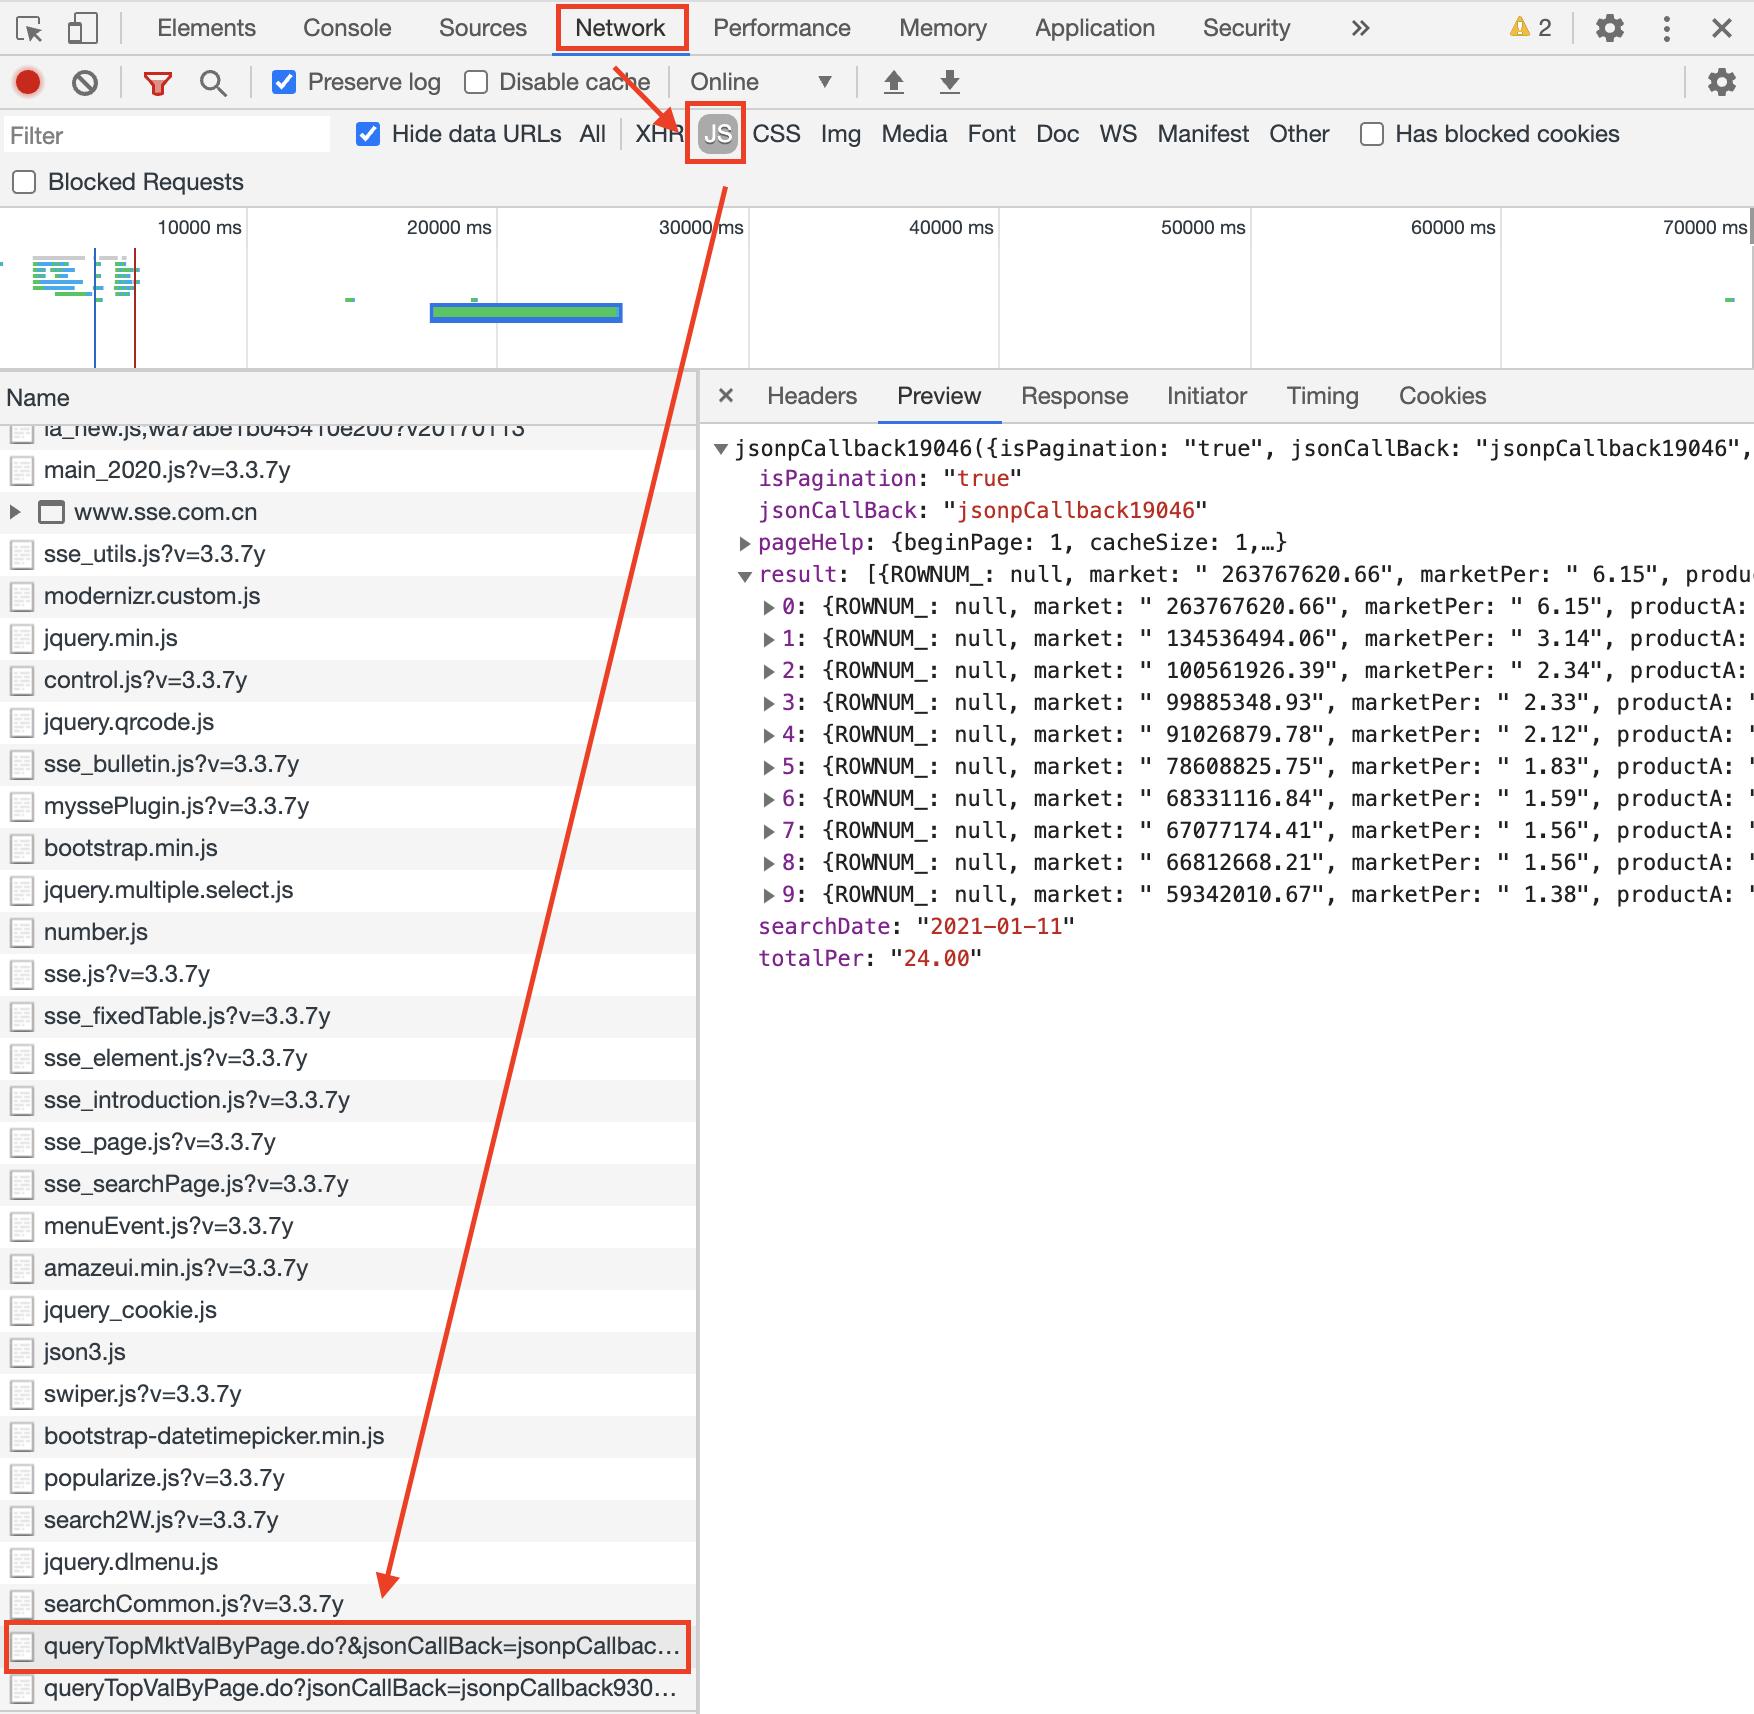Viewport: 1754px width, 1714px height.
Task: Check the Blocked Requests checkbox
Action: click(x=24, y=182)
